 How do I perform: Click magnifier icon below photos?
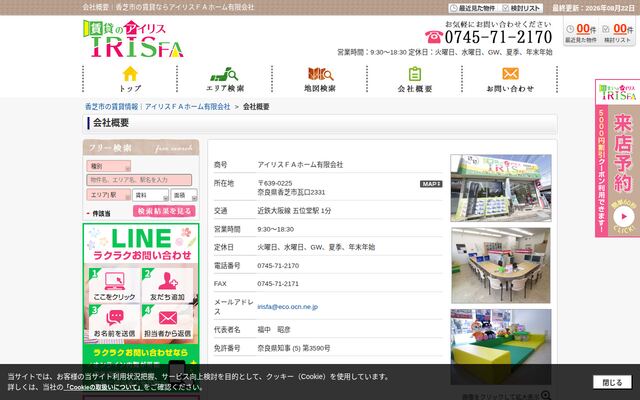(546, 395)
